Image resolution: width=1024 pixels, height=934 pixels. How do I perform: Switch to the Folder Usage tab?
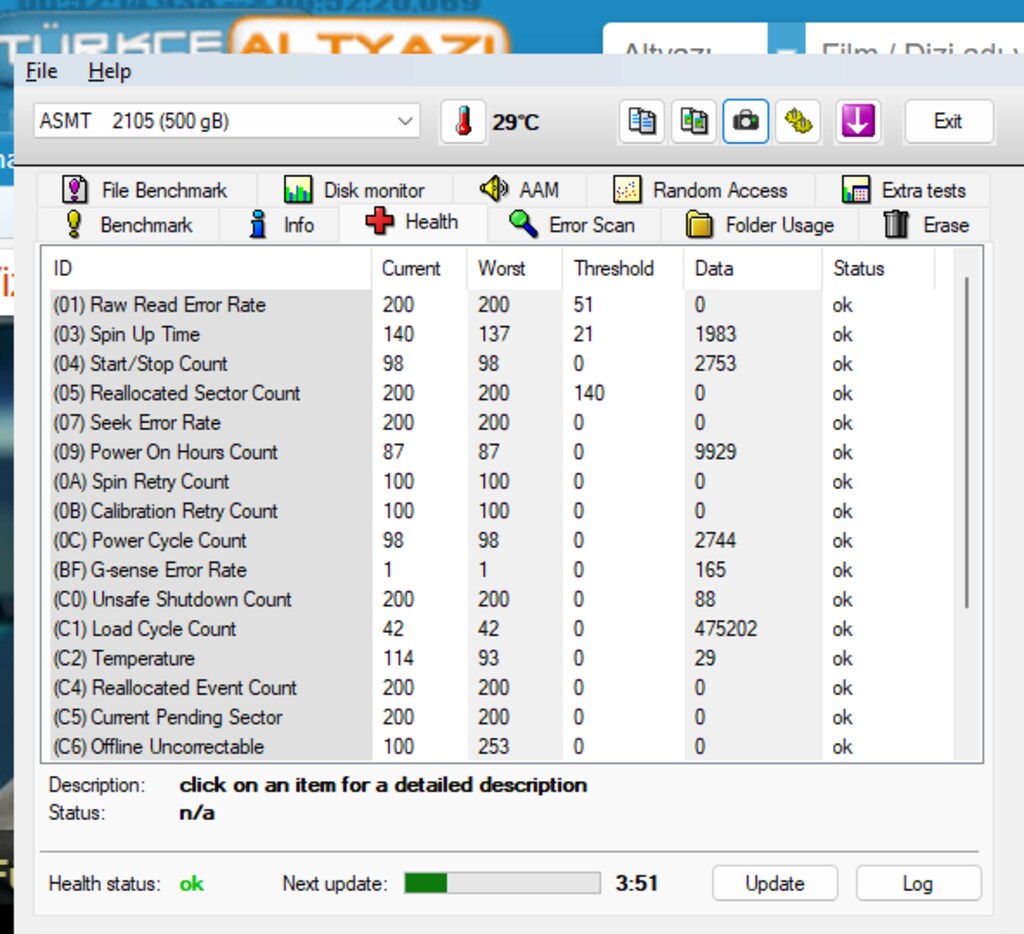[x=760, y=225]
